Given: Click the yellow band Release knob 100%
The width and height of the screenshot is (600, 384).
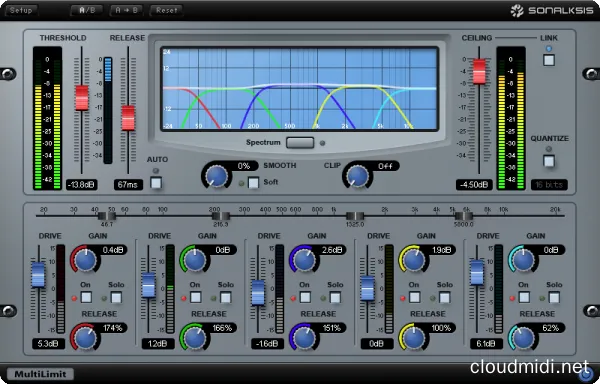Looking at the screenshot, I should point(414,338).
